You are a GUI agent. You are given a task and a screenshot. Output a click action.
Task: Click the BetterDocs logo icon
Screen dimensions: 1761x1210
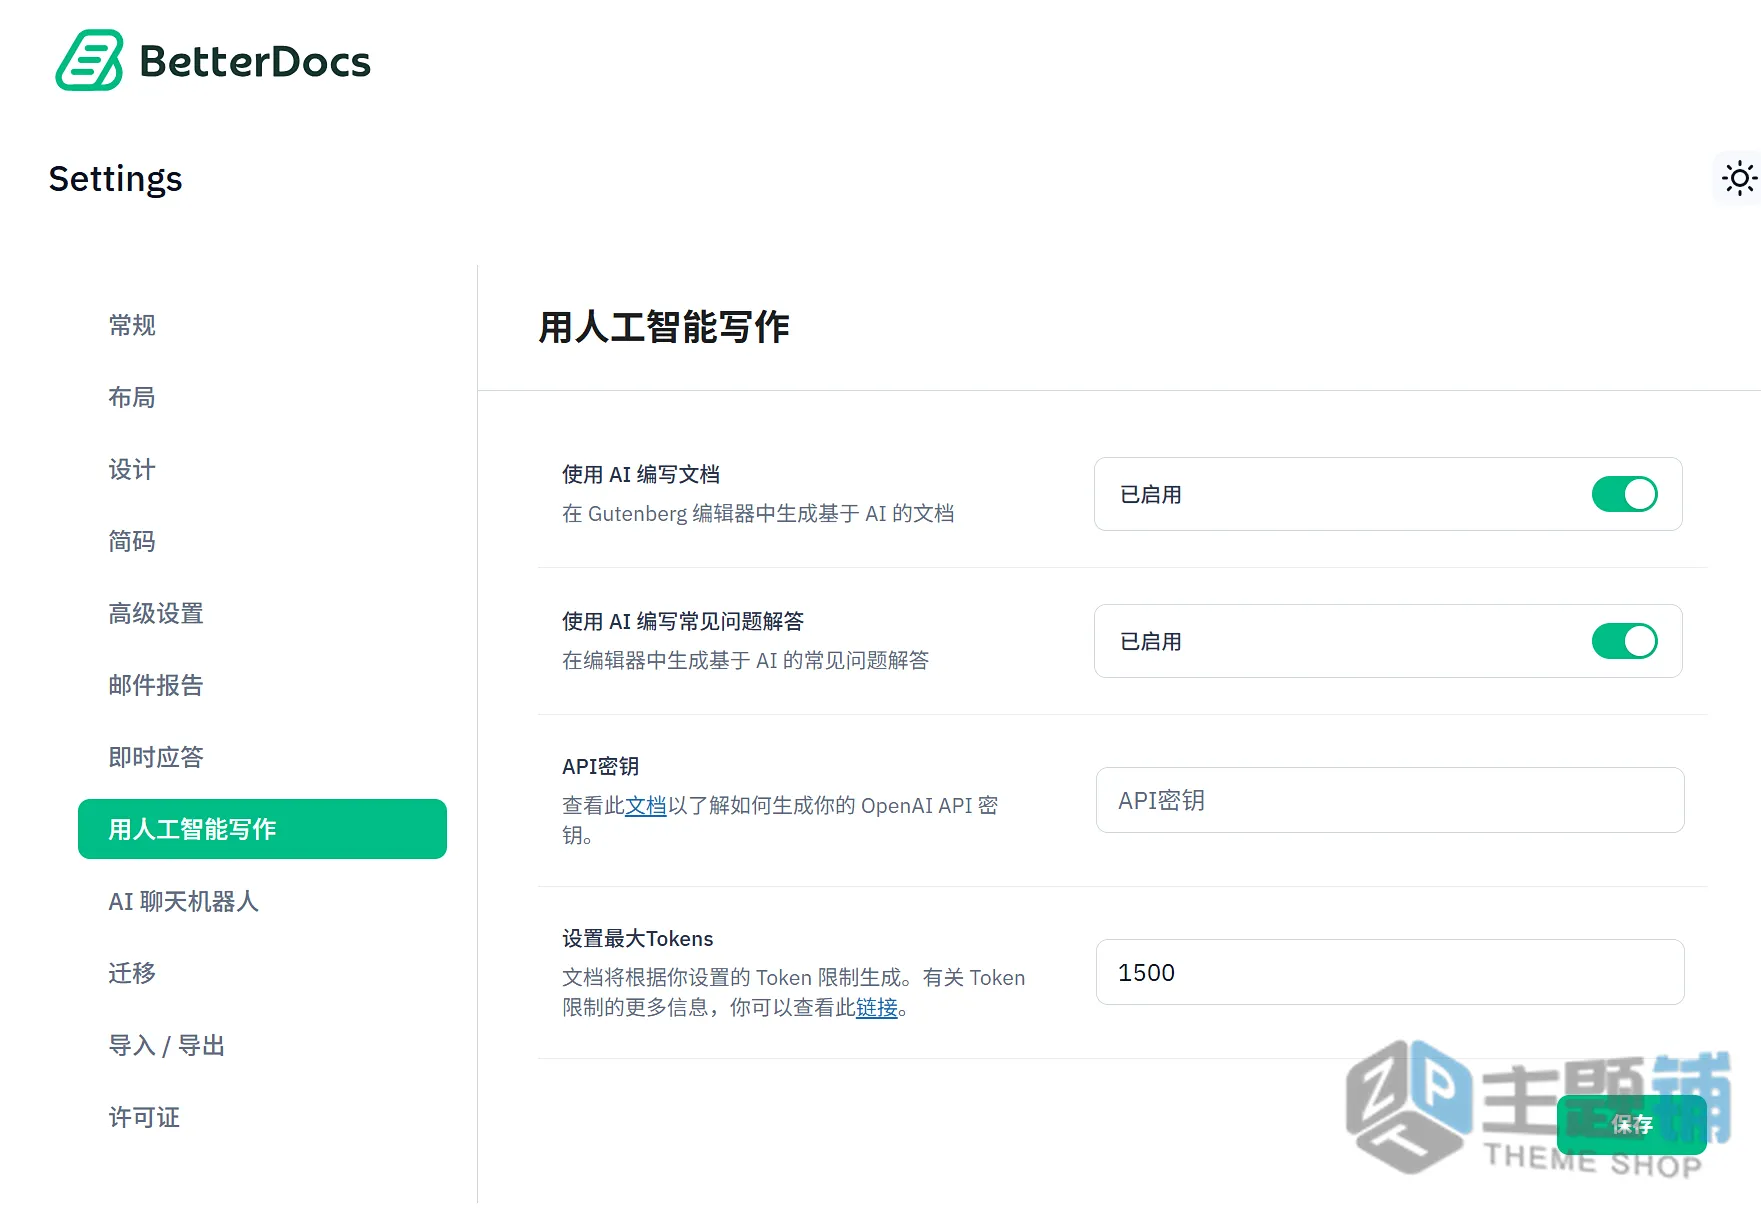[90, 60]
